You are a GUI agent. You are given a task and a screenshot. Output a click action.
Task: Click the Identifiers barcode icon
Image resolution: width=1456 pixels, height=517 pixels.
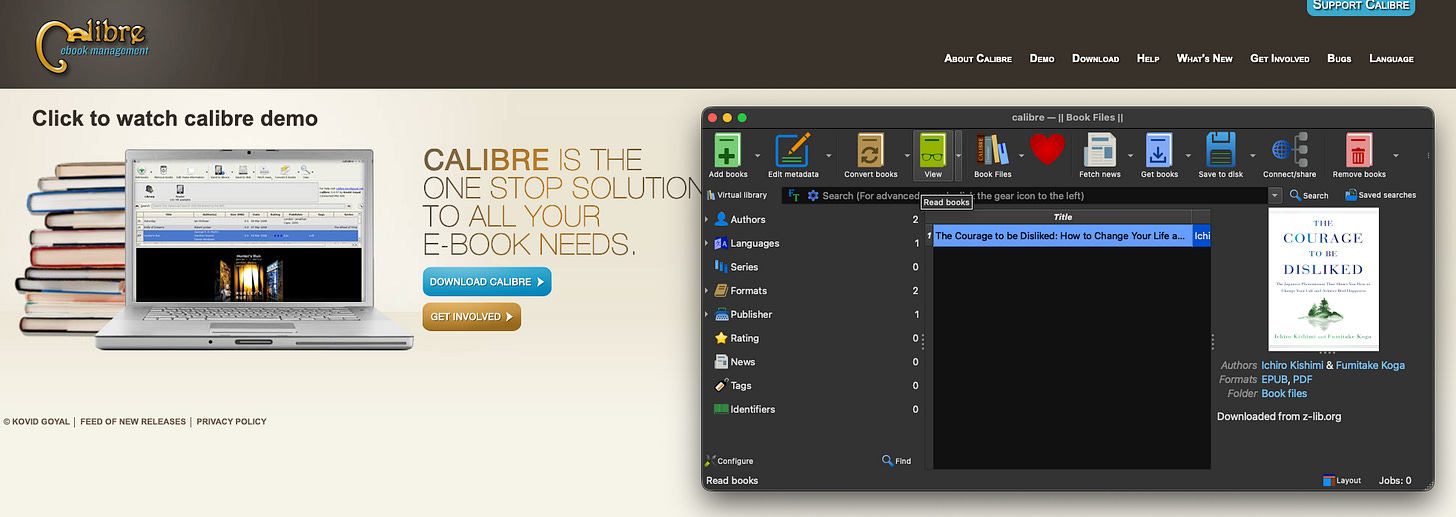(x=722, y=409)
